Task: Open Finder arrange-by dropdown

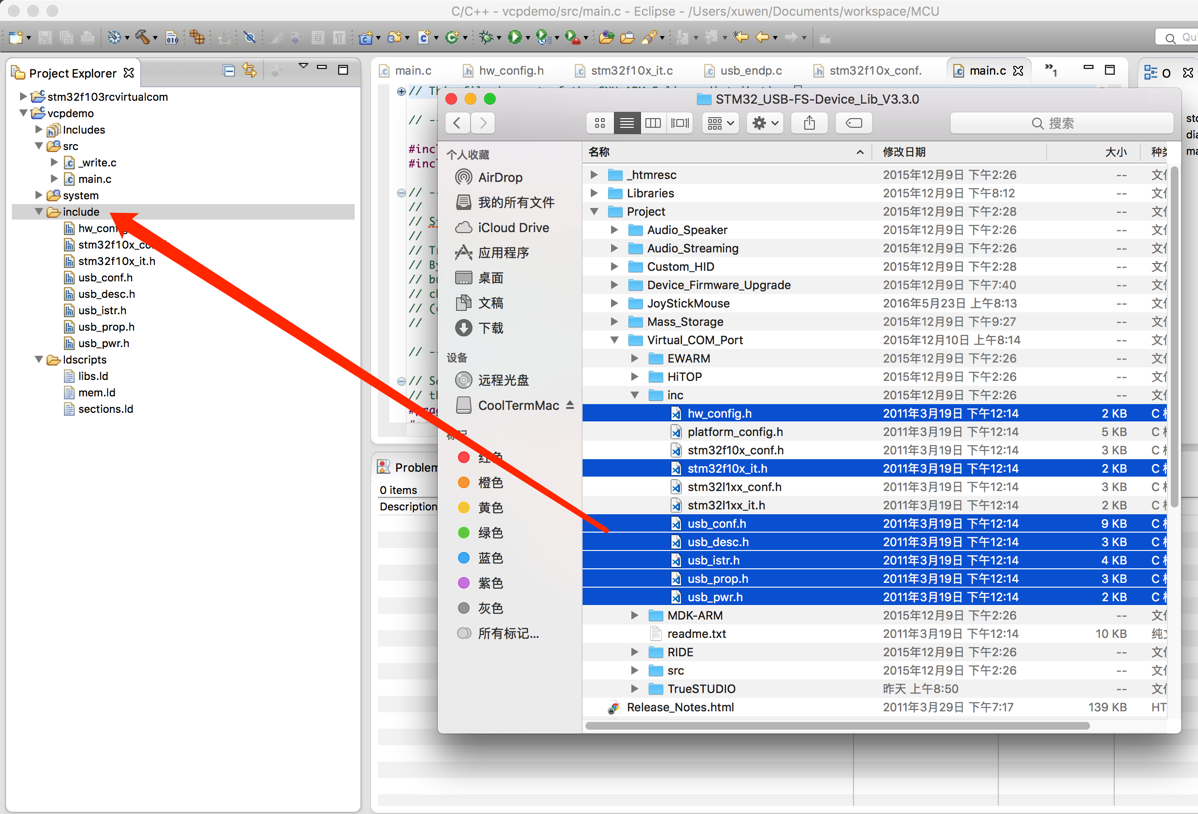Action: [x=720, y=123]
